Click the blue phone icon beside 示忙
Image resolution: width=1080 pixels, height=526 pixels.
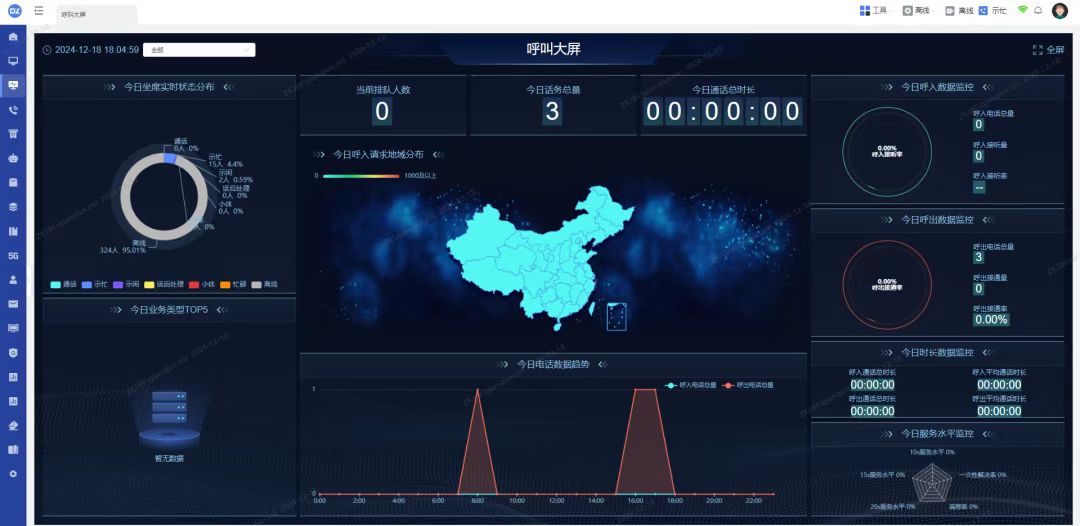983,10
